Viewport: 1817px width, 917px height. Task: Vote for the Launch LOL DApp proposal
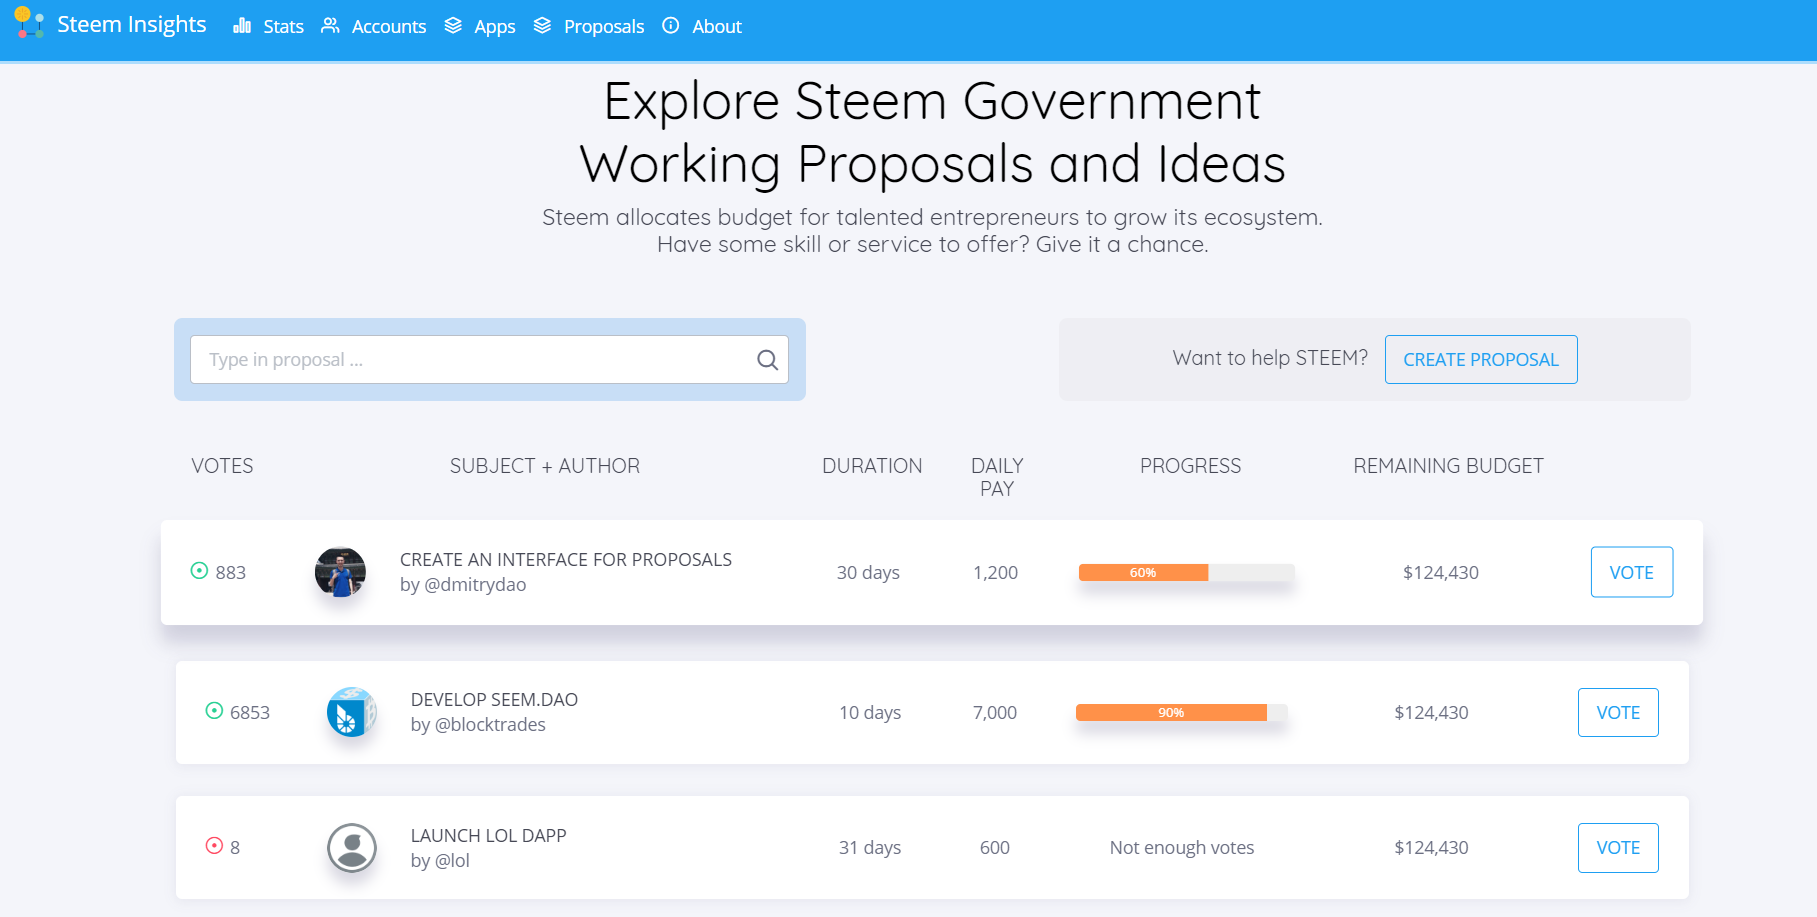pyautogui.click(x=1617, y=848)
